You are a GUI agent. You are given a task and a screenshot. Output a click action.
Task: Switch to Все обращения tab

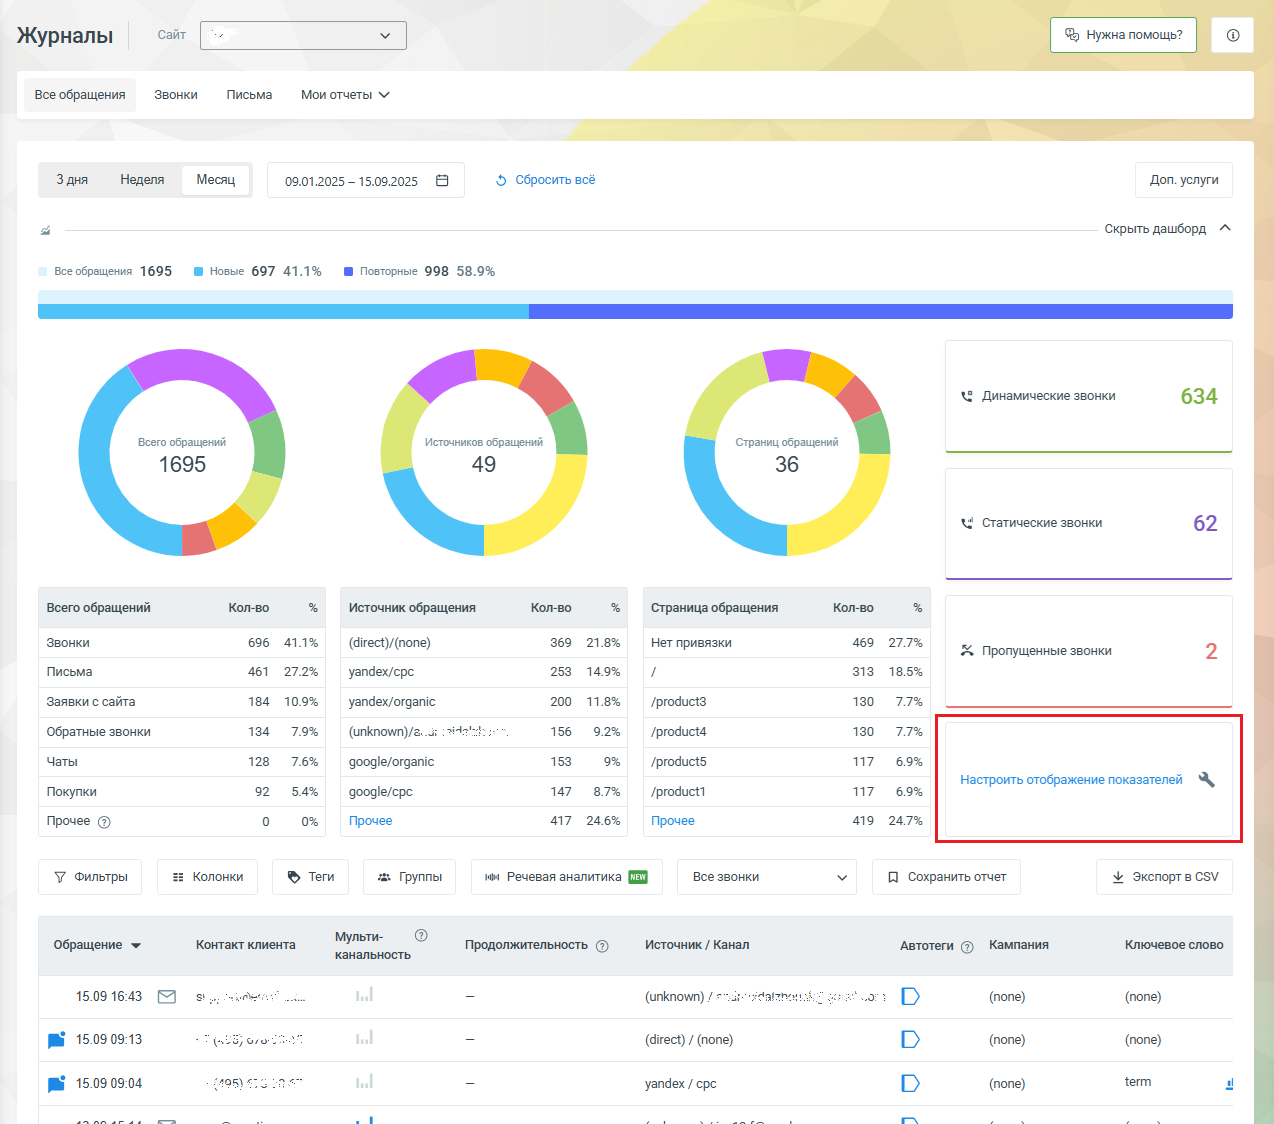(80, 95)
